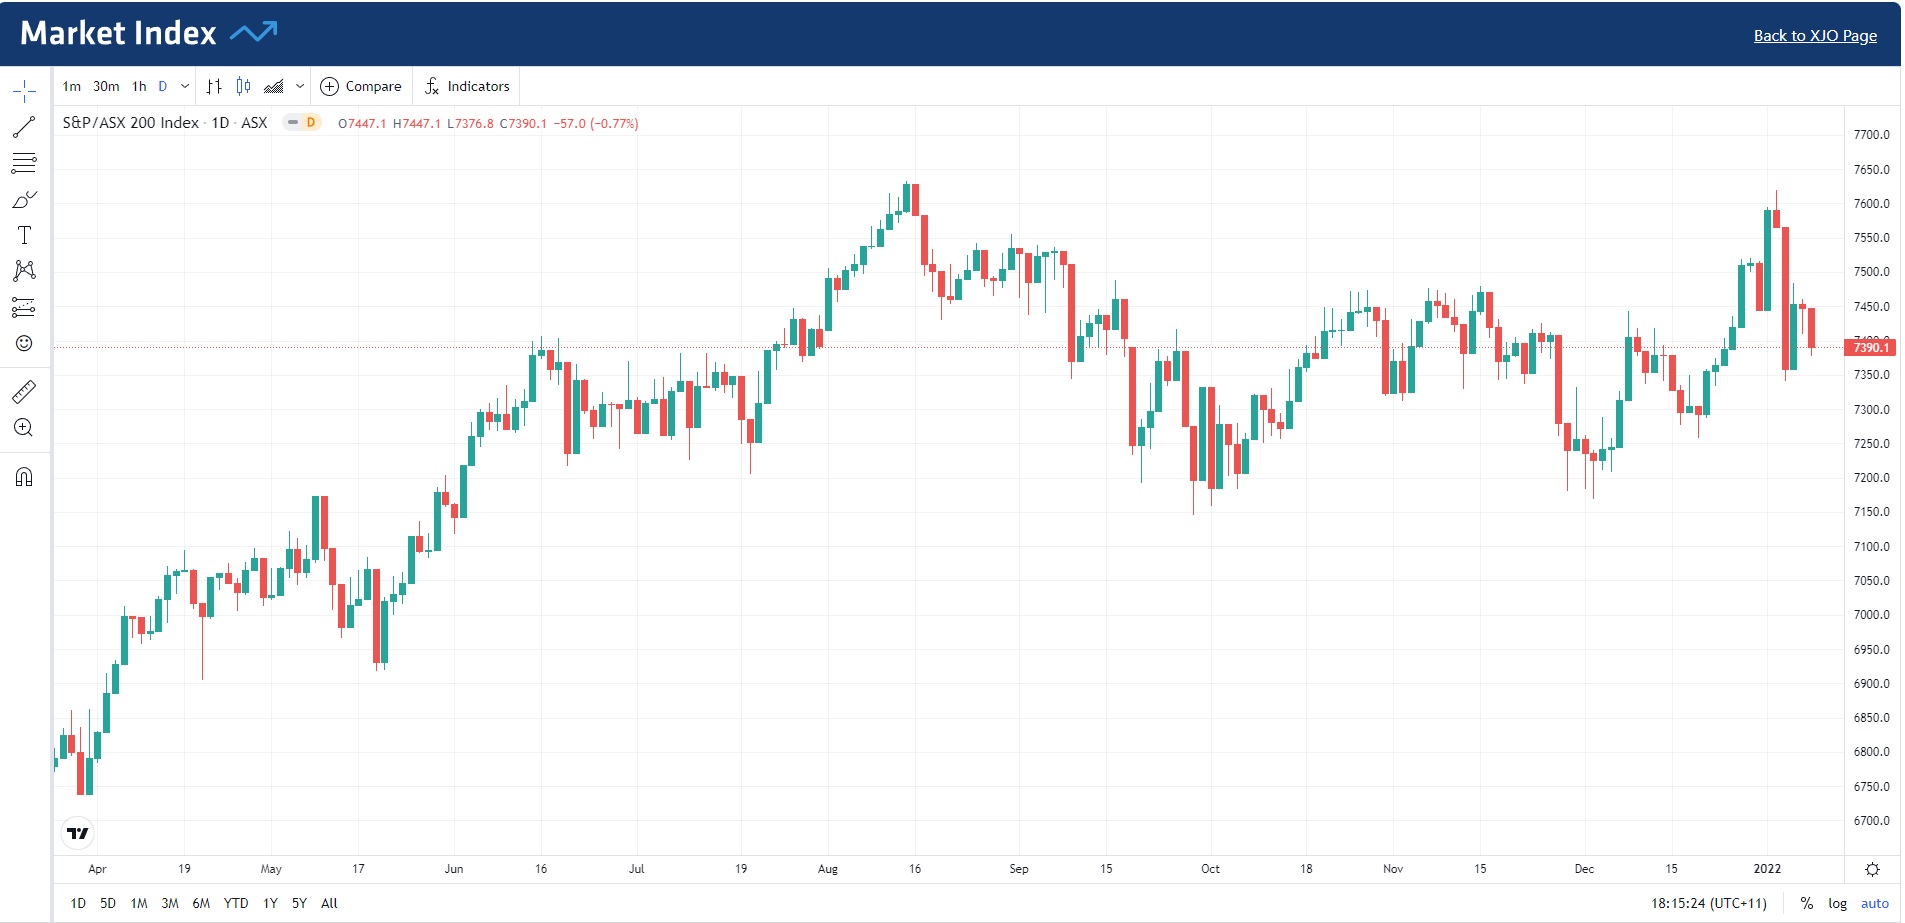Toggle percent scale on price axis
The width and height of the screenshot is (1905, 923).
click(x=1806, y=903)
